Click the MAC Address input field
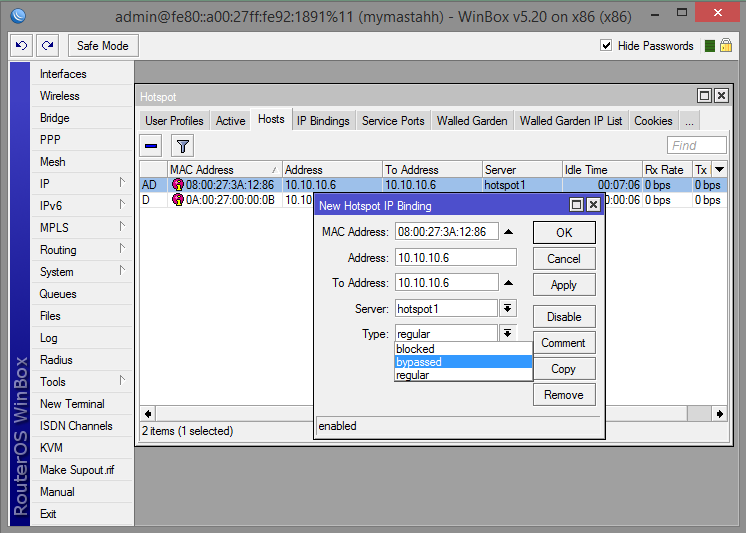The width and height of the screenshot is (746, 533). point(447,232)
